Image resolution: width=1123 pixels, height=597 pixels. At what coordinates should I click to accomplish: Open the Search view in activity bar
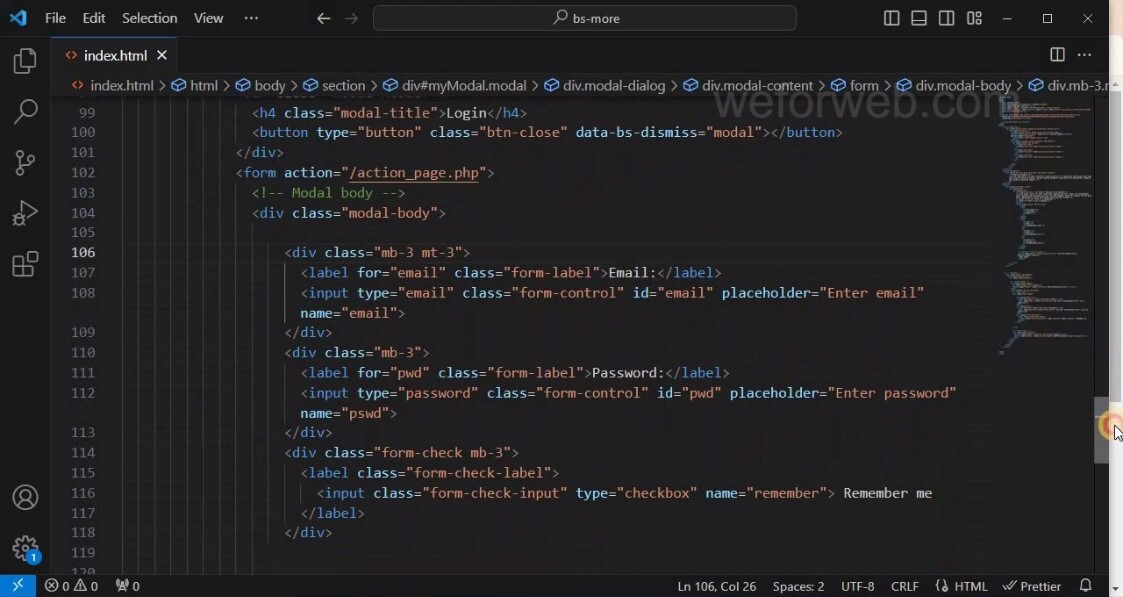[25, 111]
